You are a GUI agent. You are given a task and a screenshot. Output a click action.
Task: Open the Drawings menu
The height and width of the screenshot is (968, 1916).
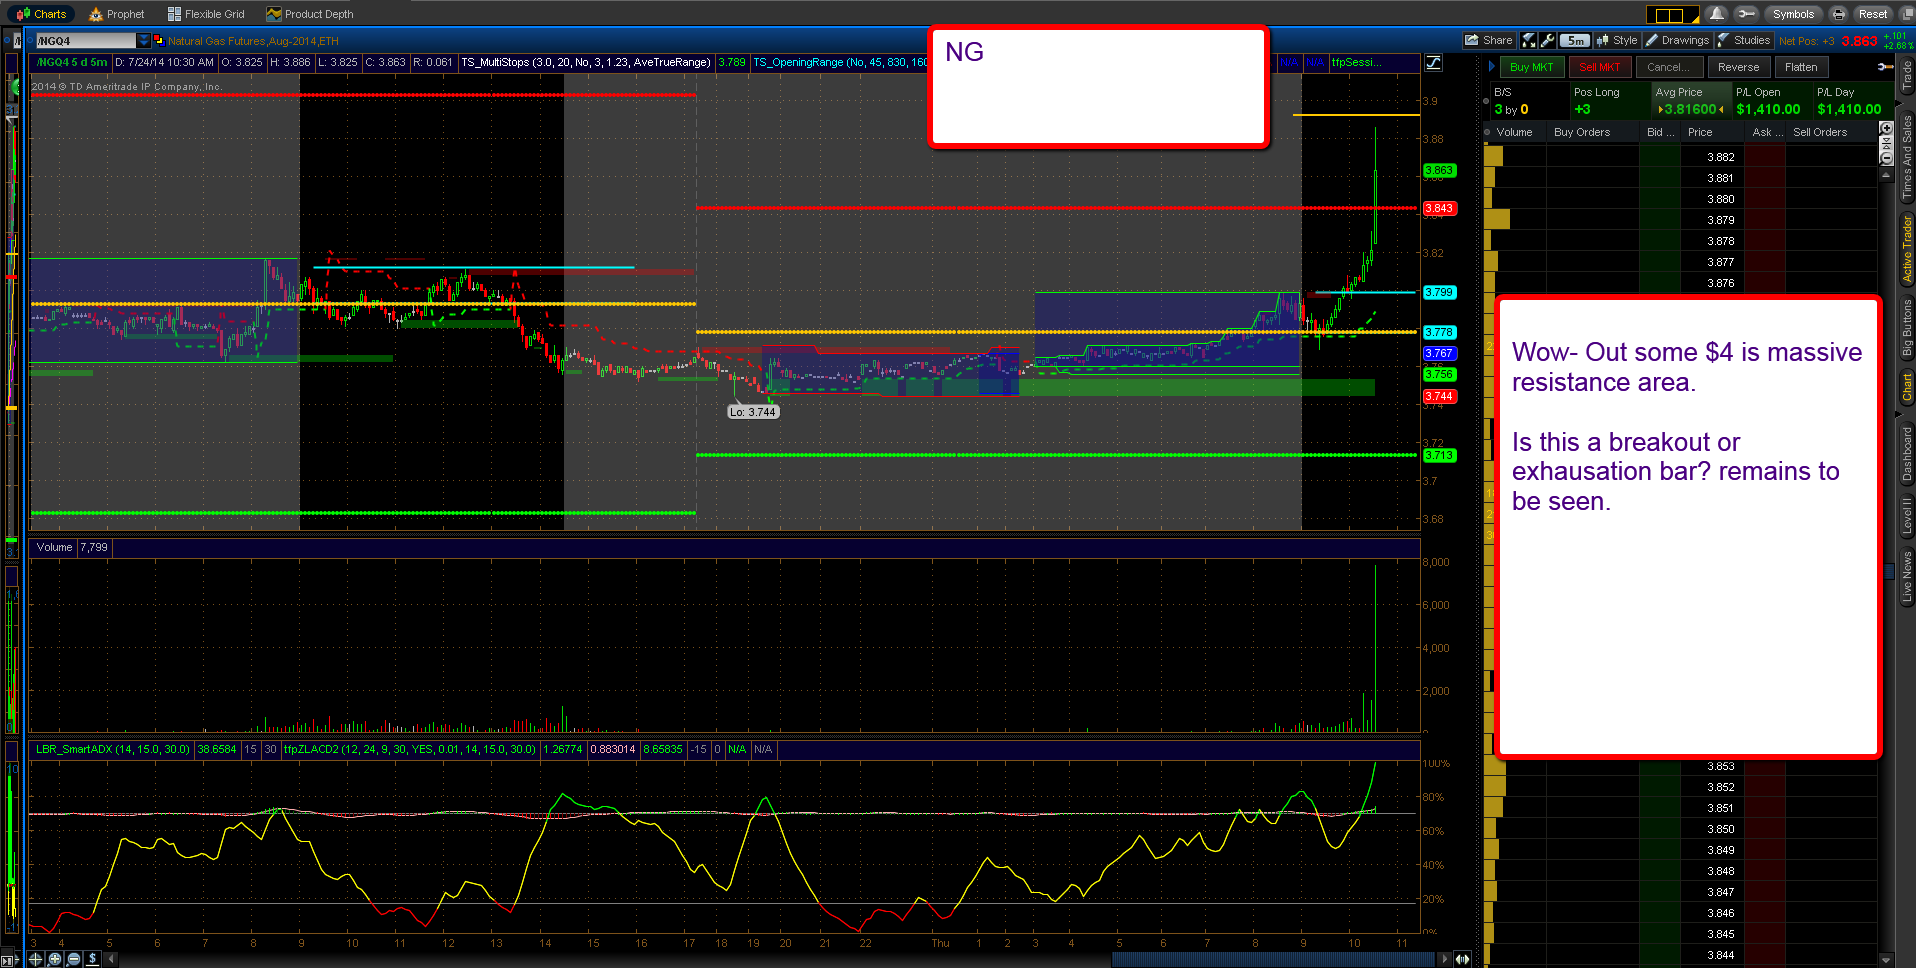(1677, 40)
